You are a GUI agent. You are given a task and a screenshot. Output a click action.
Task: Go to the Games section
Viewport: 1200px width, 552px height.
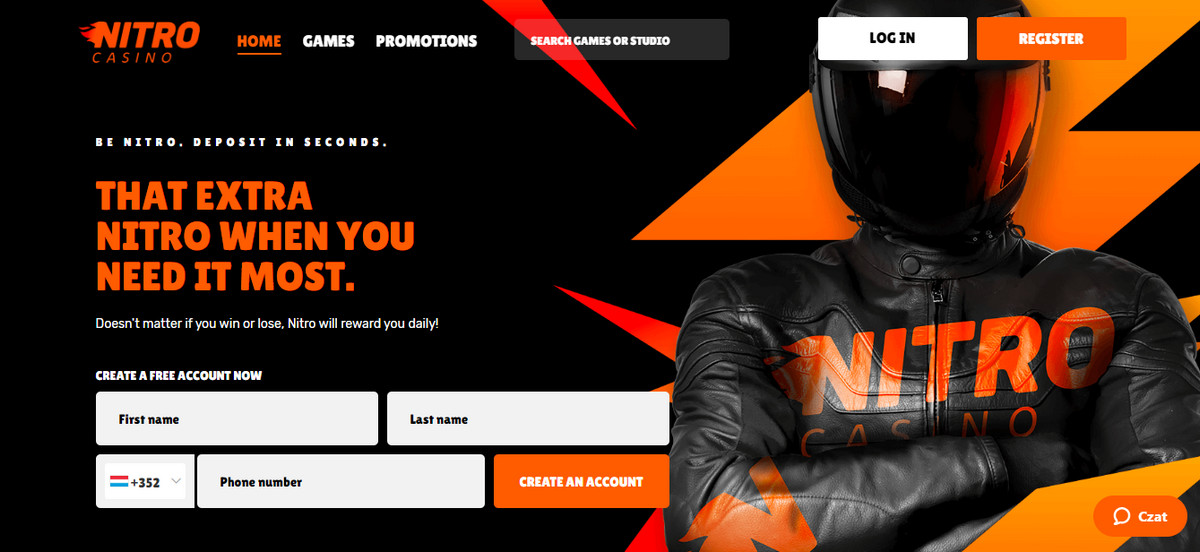click(329, 41)
